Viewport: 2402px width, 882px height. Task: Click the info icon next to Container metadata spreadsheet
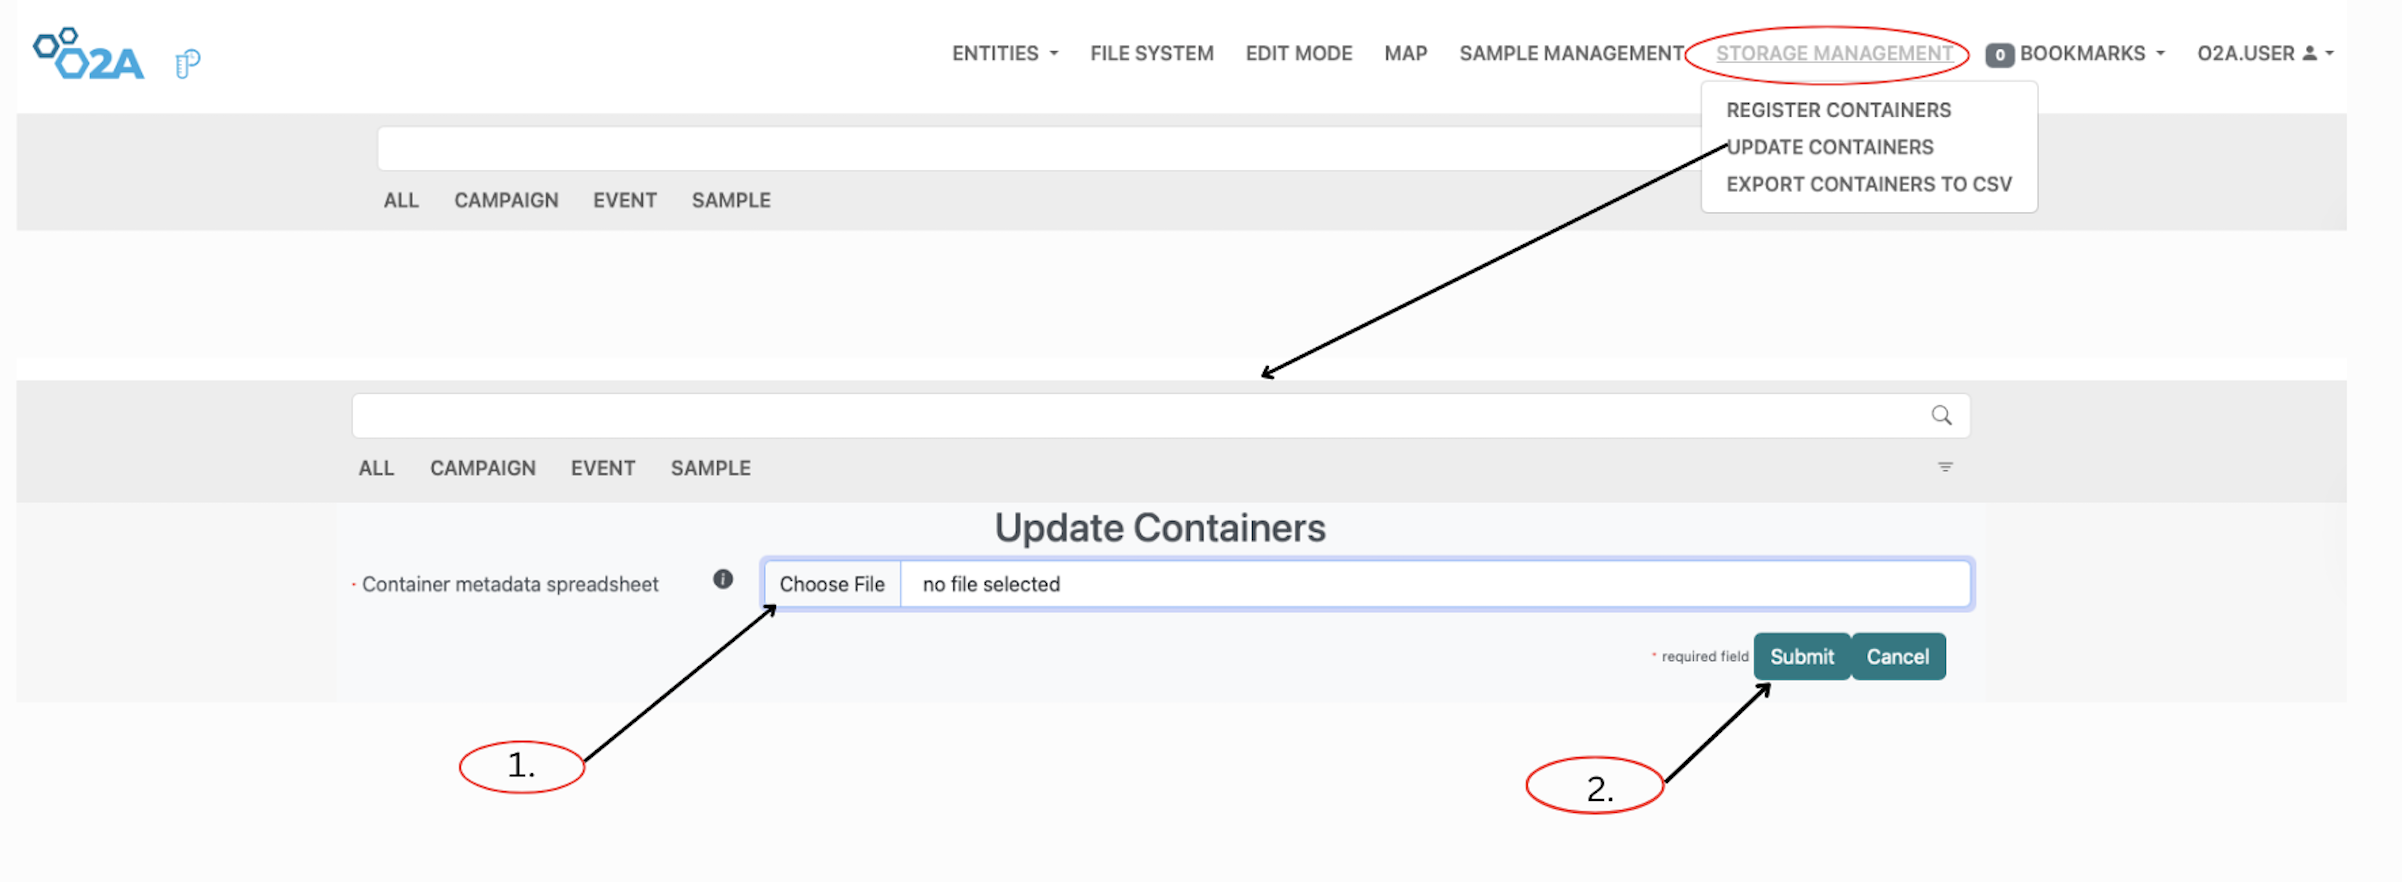722,578
